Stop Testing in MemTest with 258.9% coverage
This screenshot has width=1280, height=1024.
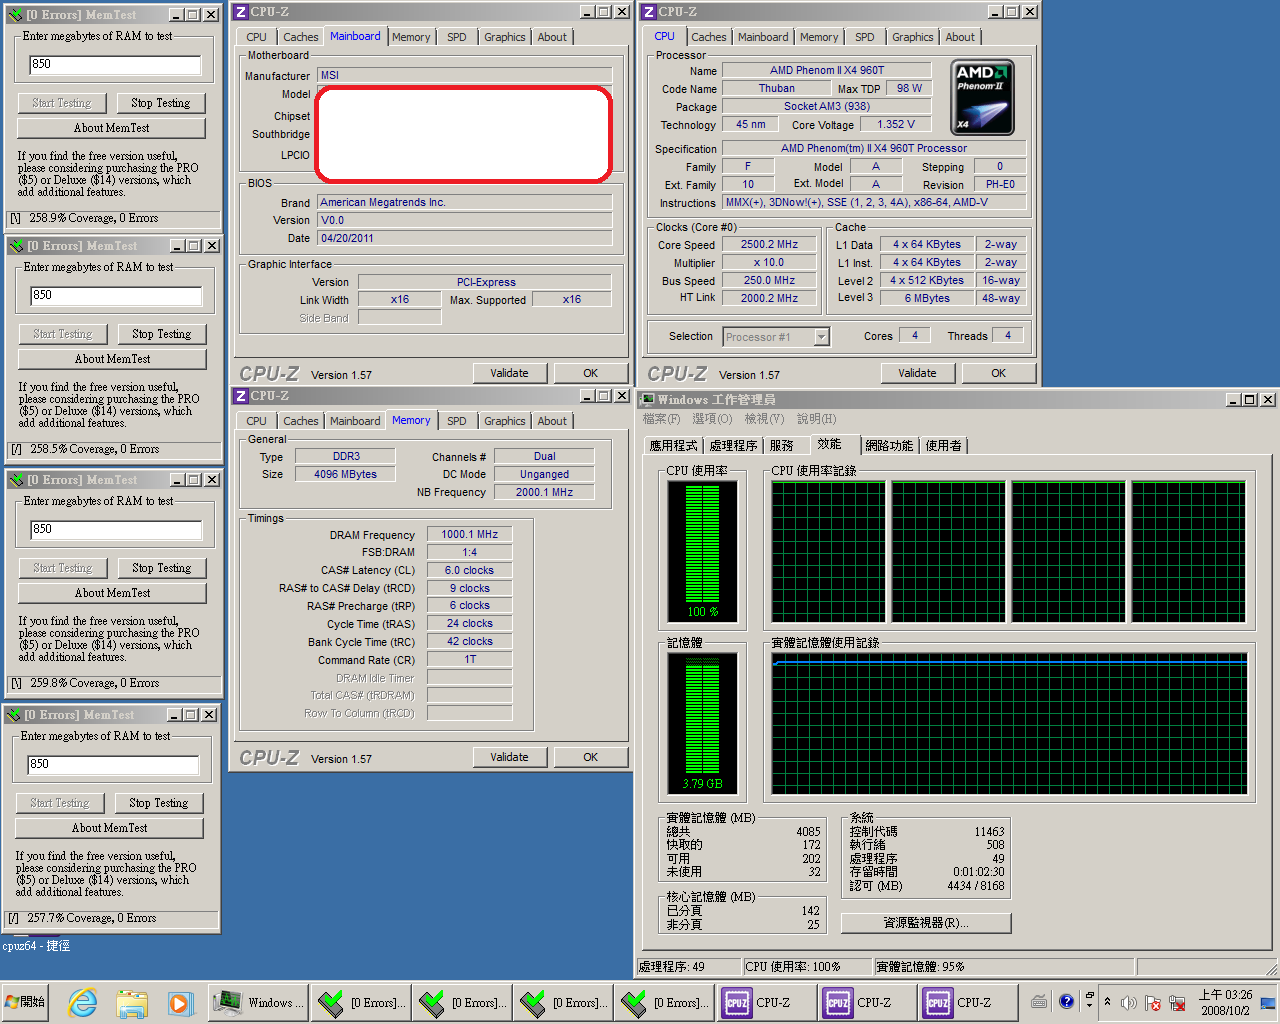pyautogui.click(x=160, y=103)
